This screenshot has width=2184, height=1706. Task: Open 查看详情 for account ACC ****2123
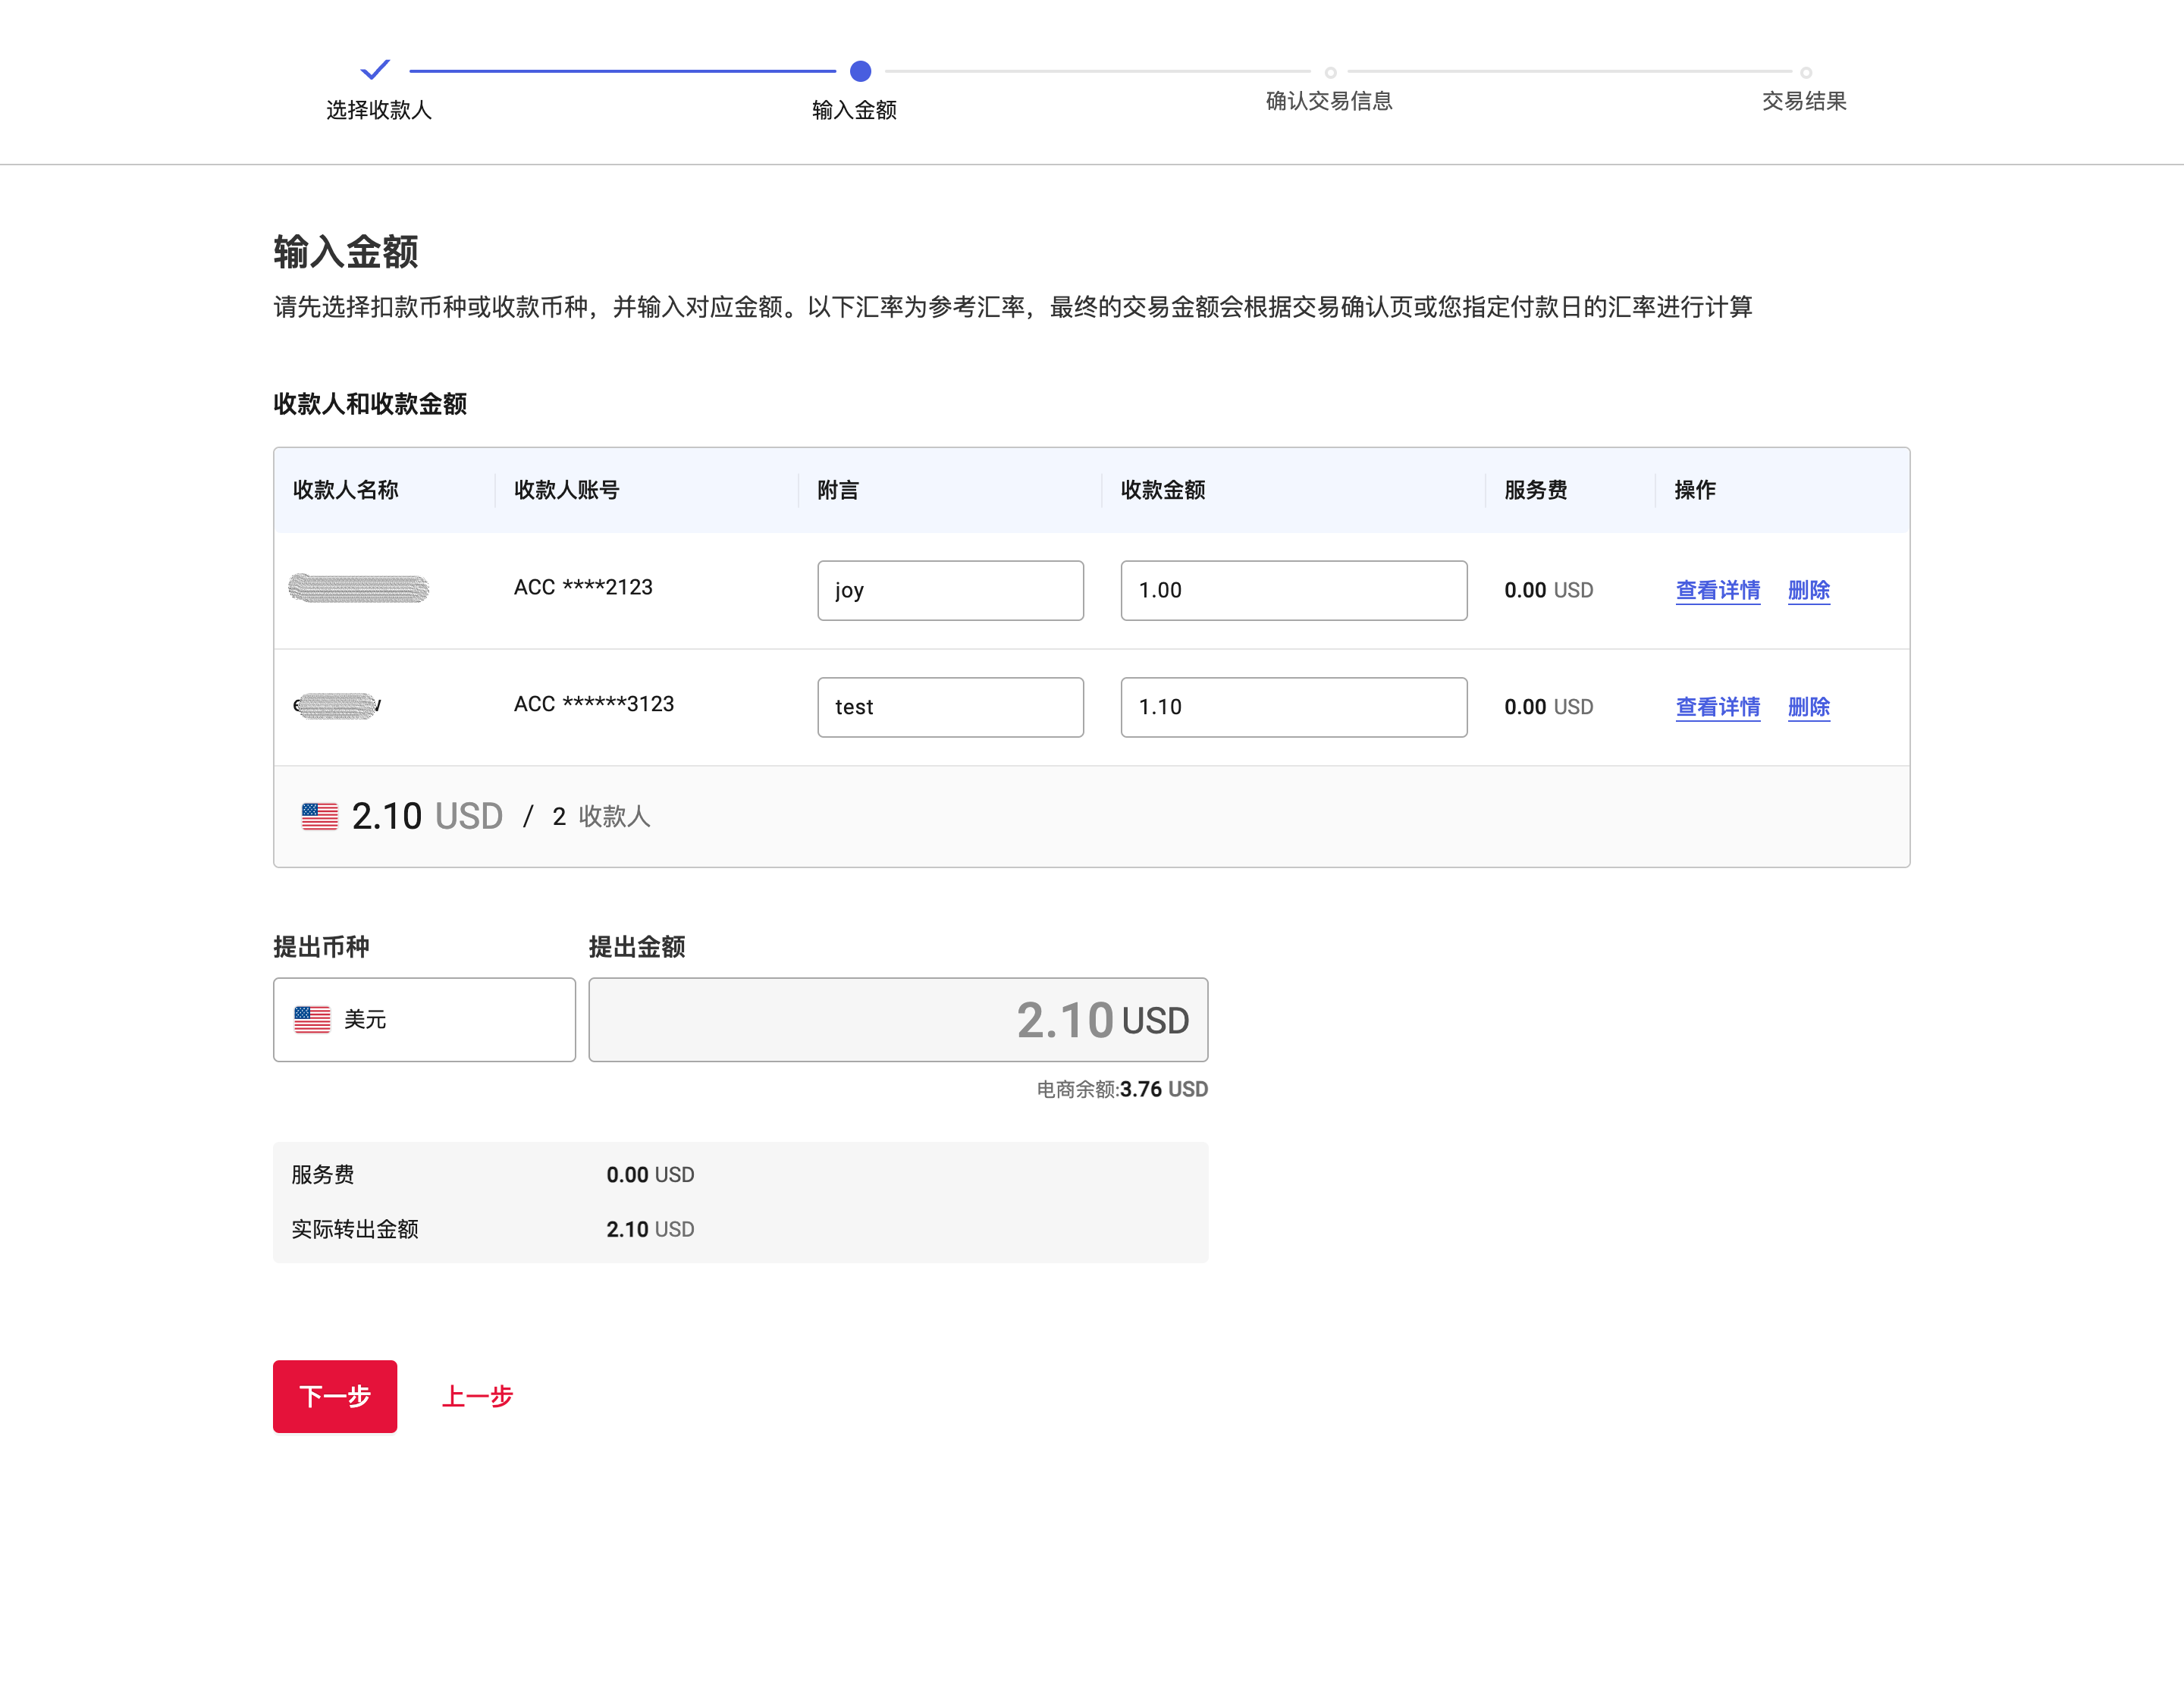pyautogui.click(x=1717, y=590)
